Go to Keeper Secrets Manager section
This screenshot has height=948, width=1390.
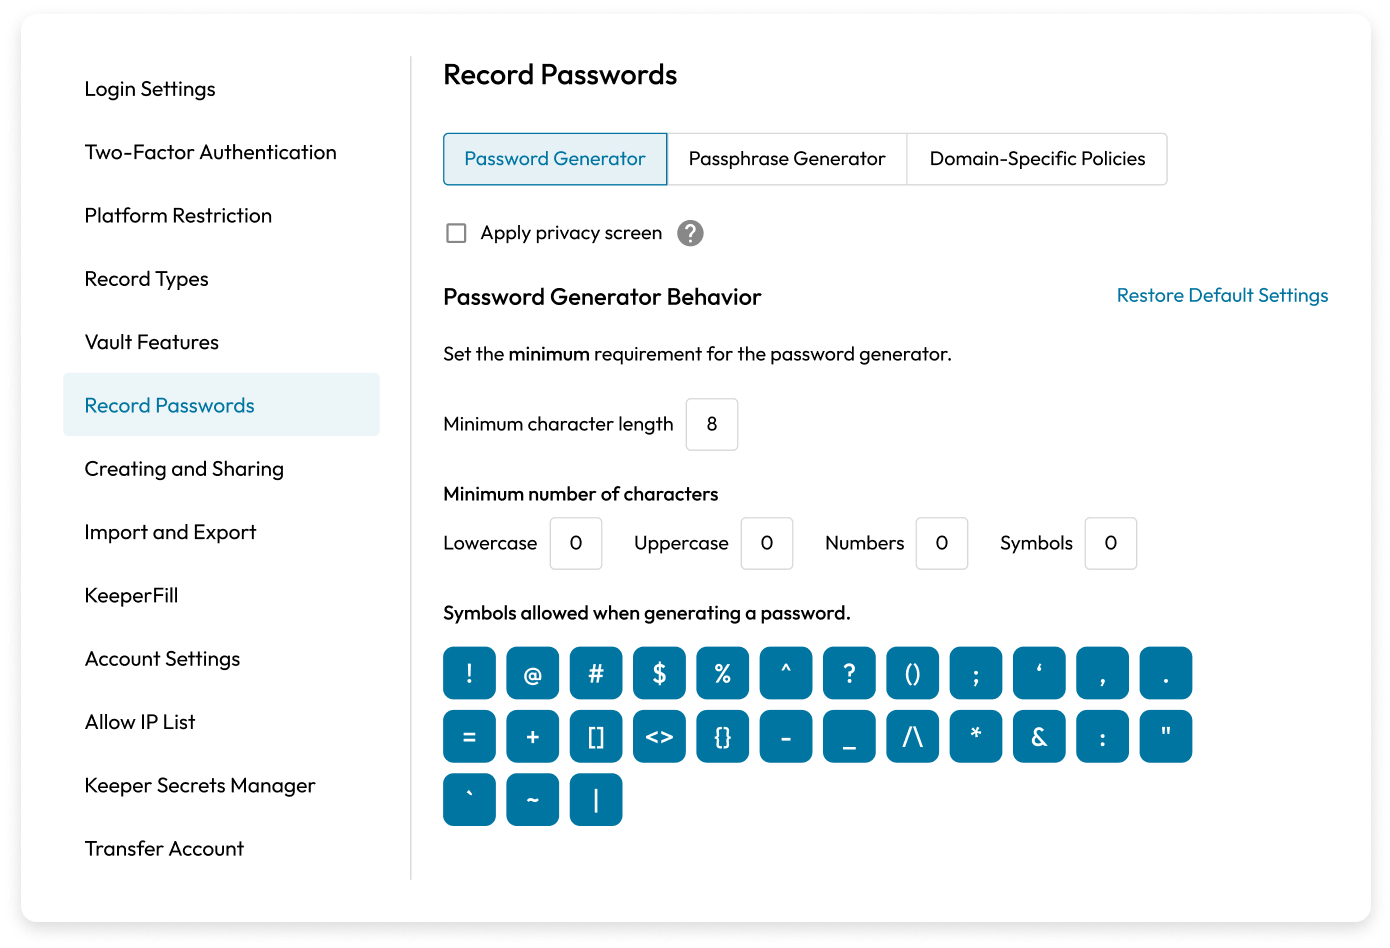coord(200,785)
